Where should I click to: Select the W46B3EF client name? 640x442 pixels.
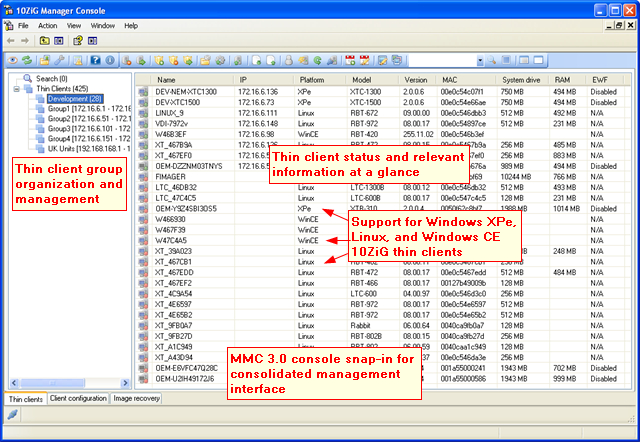click(x=171, y=134)
